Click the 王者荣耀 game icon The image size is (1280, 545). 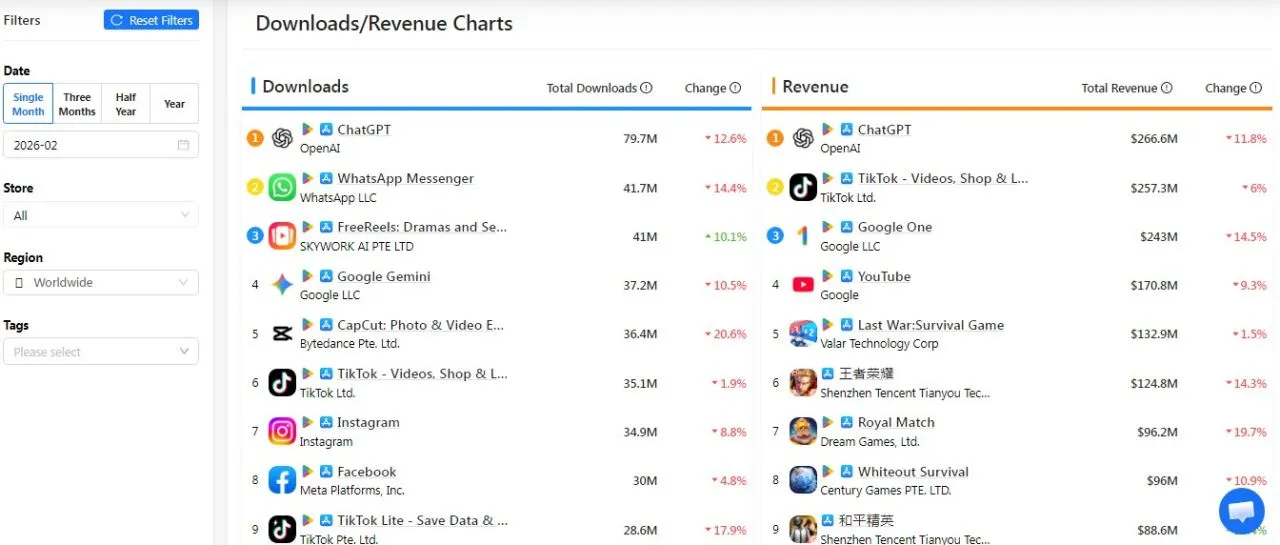[803, 382]
